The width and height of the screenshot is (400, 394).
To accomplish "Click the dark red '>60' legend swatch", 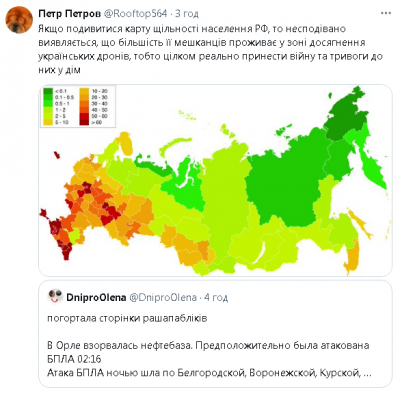I will click(84, 122).
